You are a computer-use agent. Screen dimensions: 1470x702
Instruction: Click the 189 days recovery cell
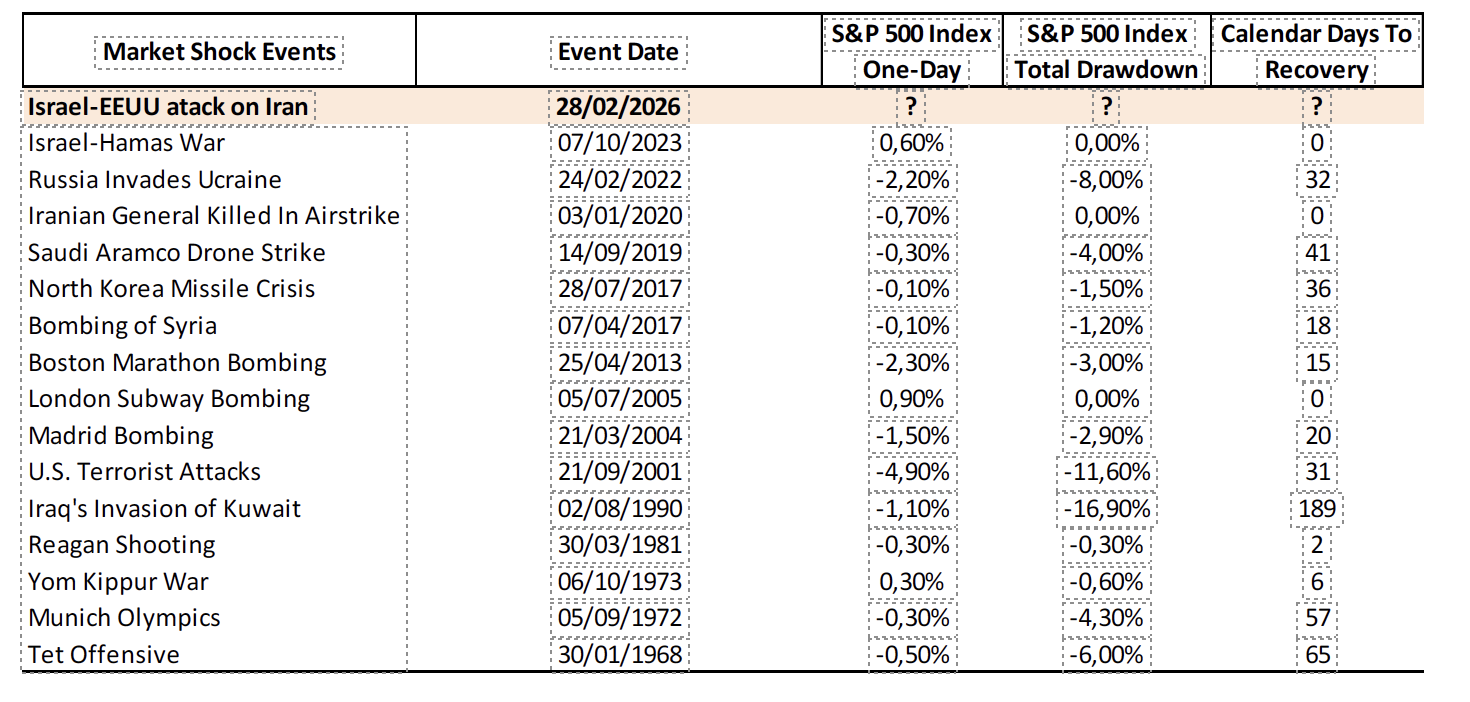[x=1317, y=509]
